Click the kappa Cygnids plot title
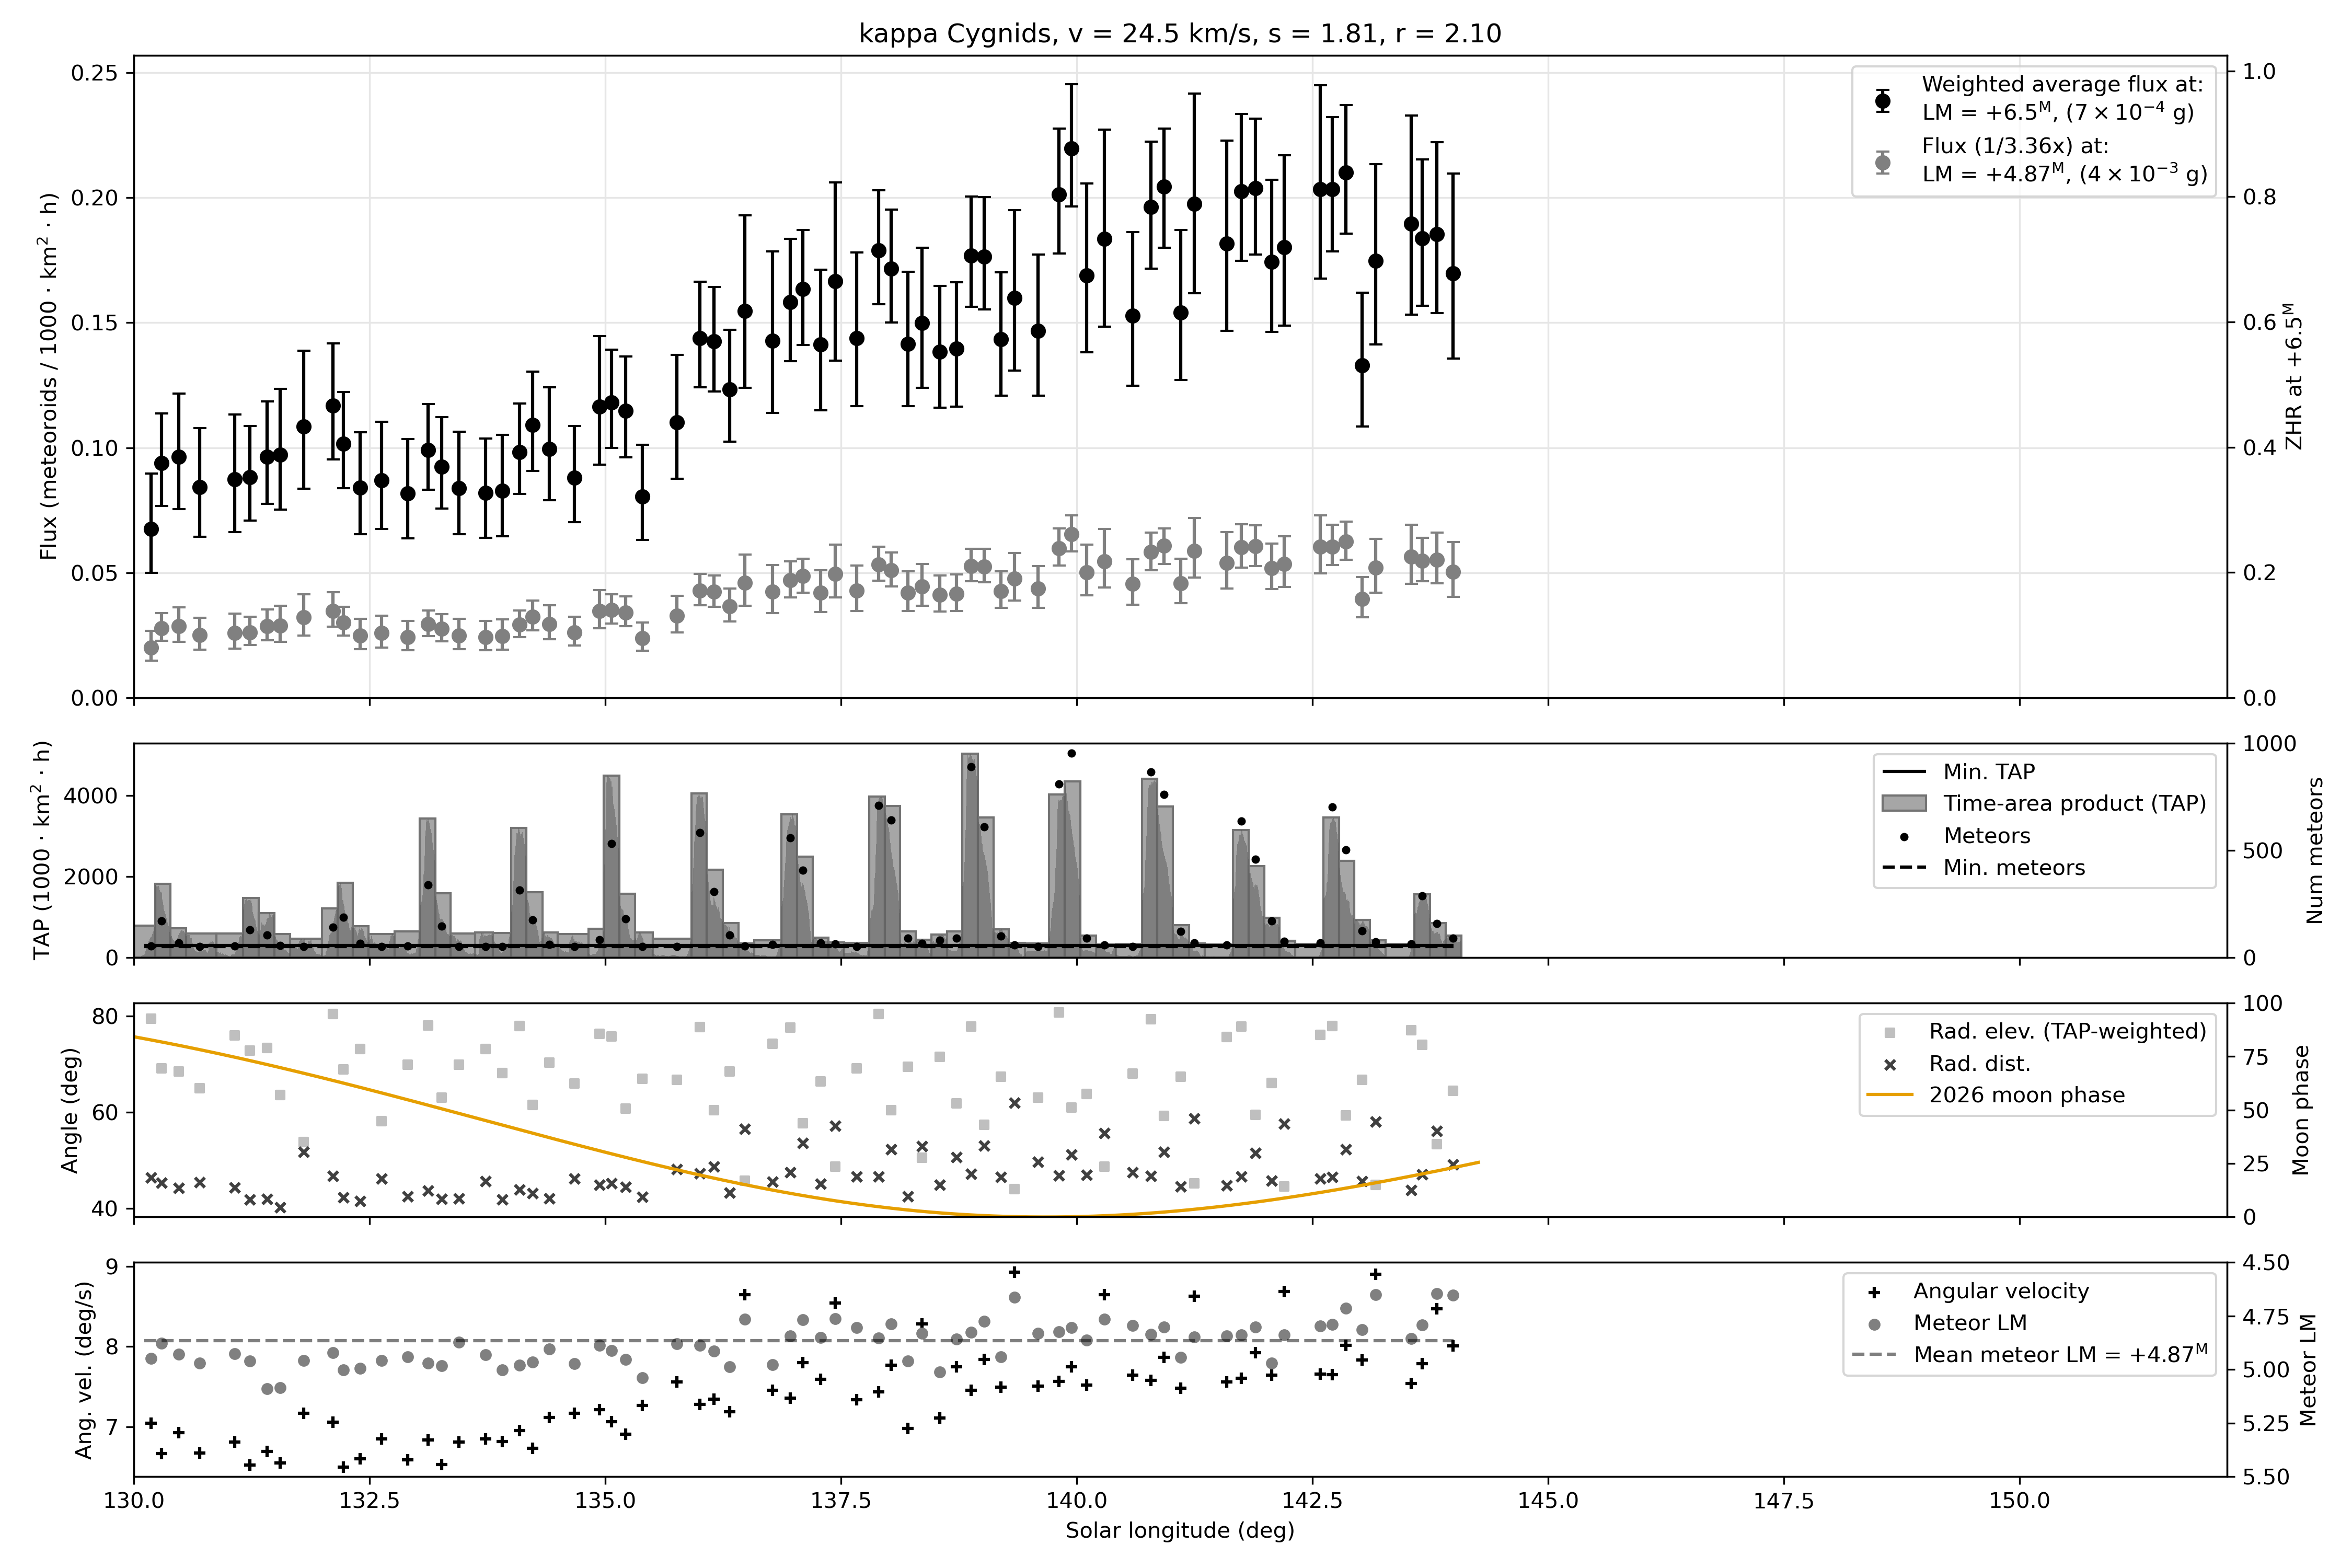The image size is (2352, 1568). (x=1180, y=34)
